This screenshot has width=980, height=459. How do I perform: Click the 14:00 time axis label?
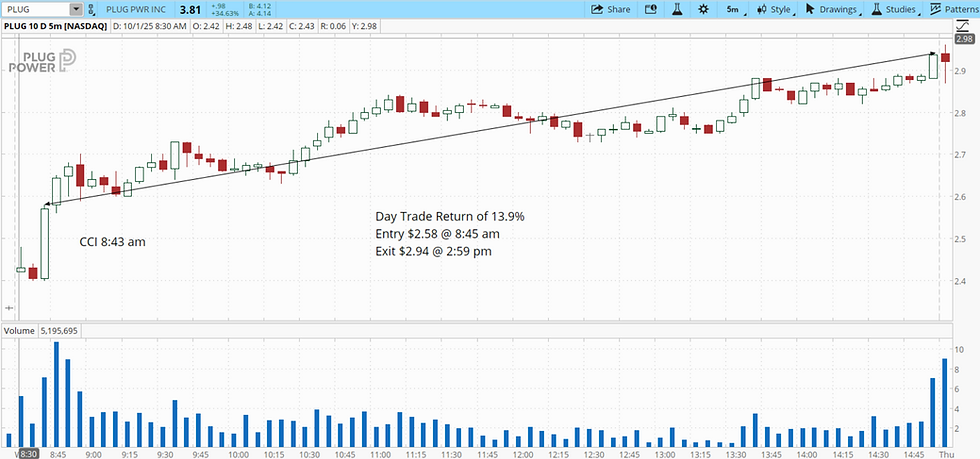(807, 454)
